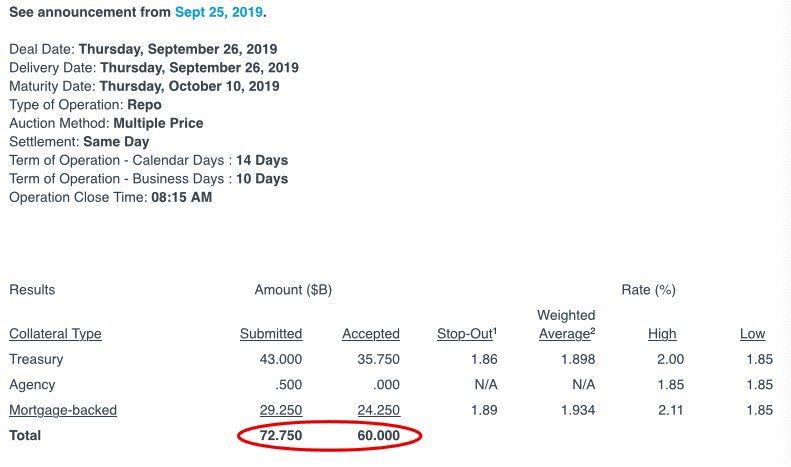Viewport: 791px width, 467px height.
Task: Open the Sept 25, 2019 announcement link
Action: tap(219, 12)
